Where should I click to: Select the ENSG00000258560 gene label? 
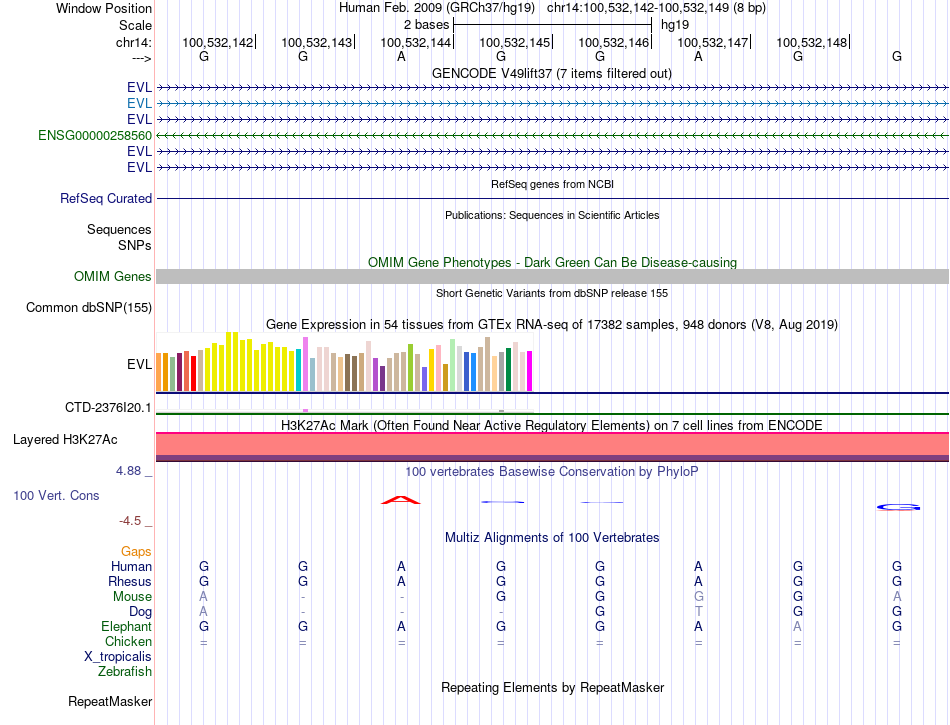[x=95, y=135]
